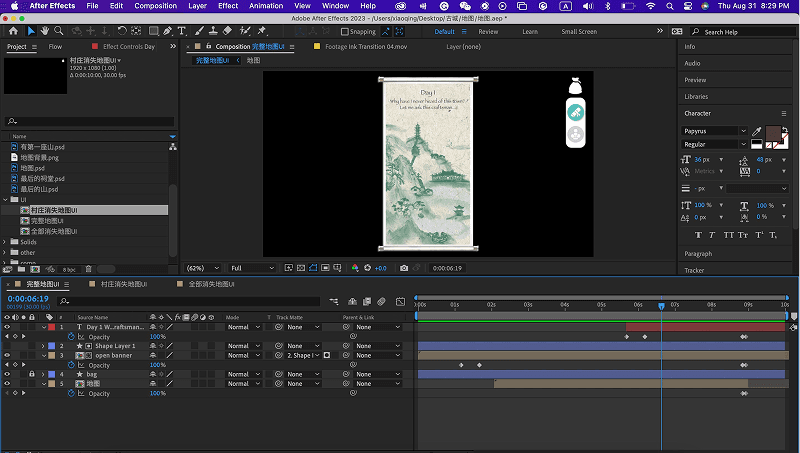This screenshot has width=800, height=453.
Task: Hide the Shape Layer 1 eye toggle
Action: [x=7, y=346]
